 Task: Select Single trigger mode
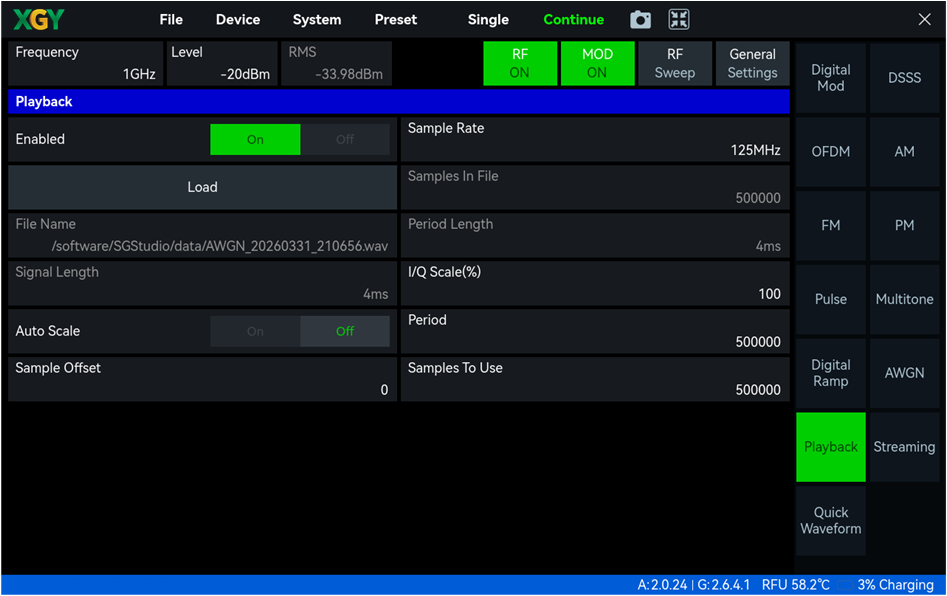click(488, 19)
